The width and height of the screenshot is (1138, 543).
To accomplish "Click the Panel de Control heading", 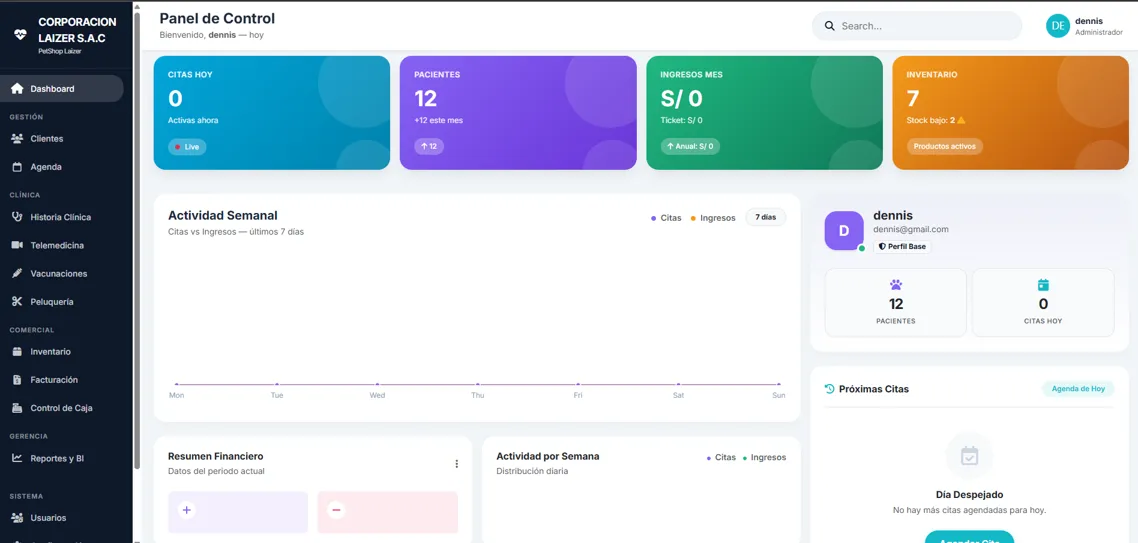I will pyautogui.click(x=217, y=18).
